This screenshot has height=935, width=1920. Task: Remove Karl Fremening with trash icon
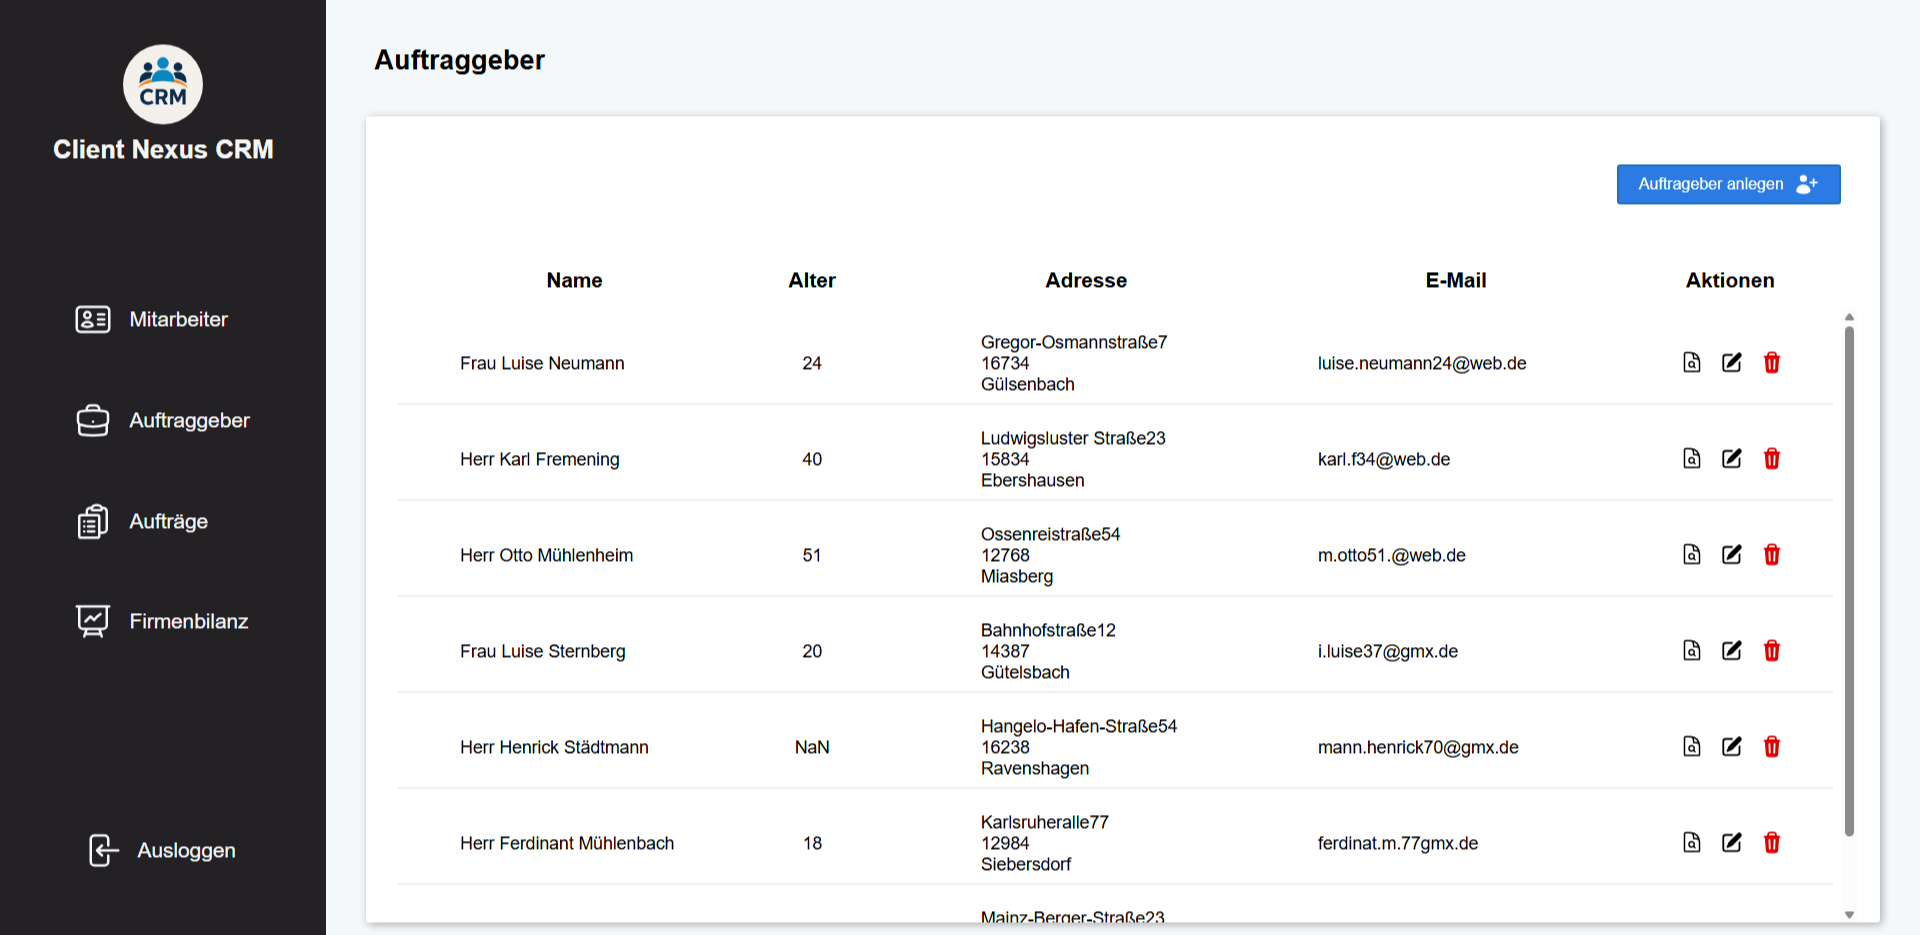click(x=1771, y=459)
